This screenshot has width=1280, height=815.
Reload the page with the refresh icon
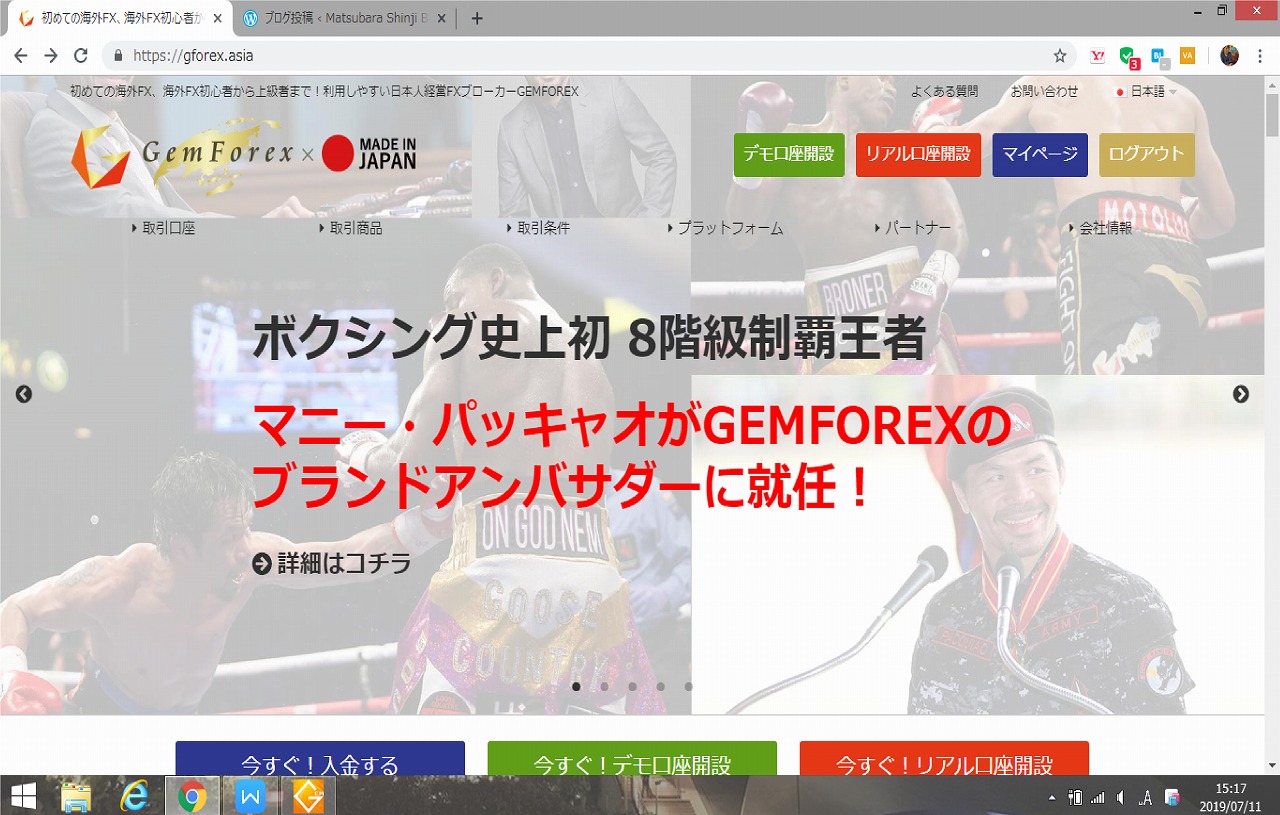point(81,56)
